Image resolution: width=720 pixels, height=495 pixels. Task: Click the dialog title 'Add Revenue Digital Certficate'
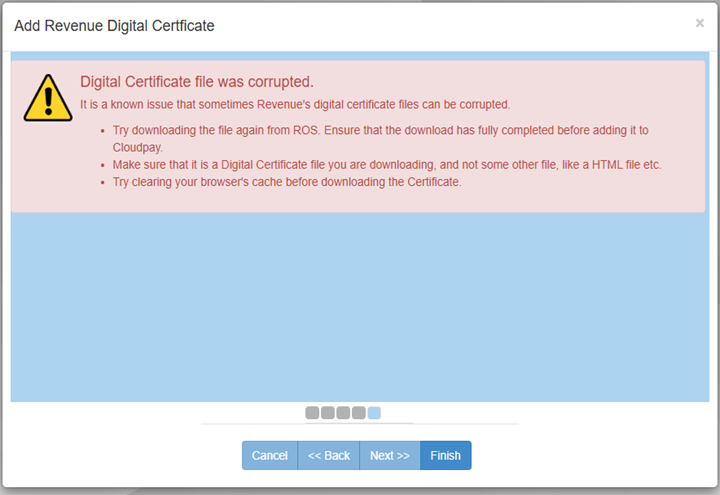tap(114, 25)
